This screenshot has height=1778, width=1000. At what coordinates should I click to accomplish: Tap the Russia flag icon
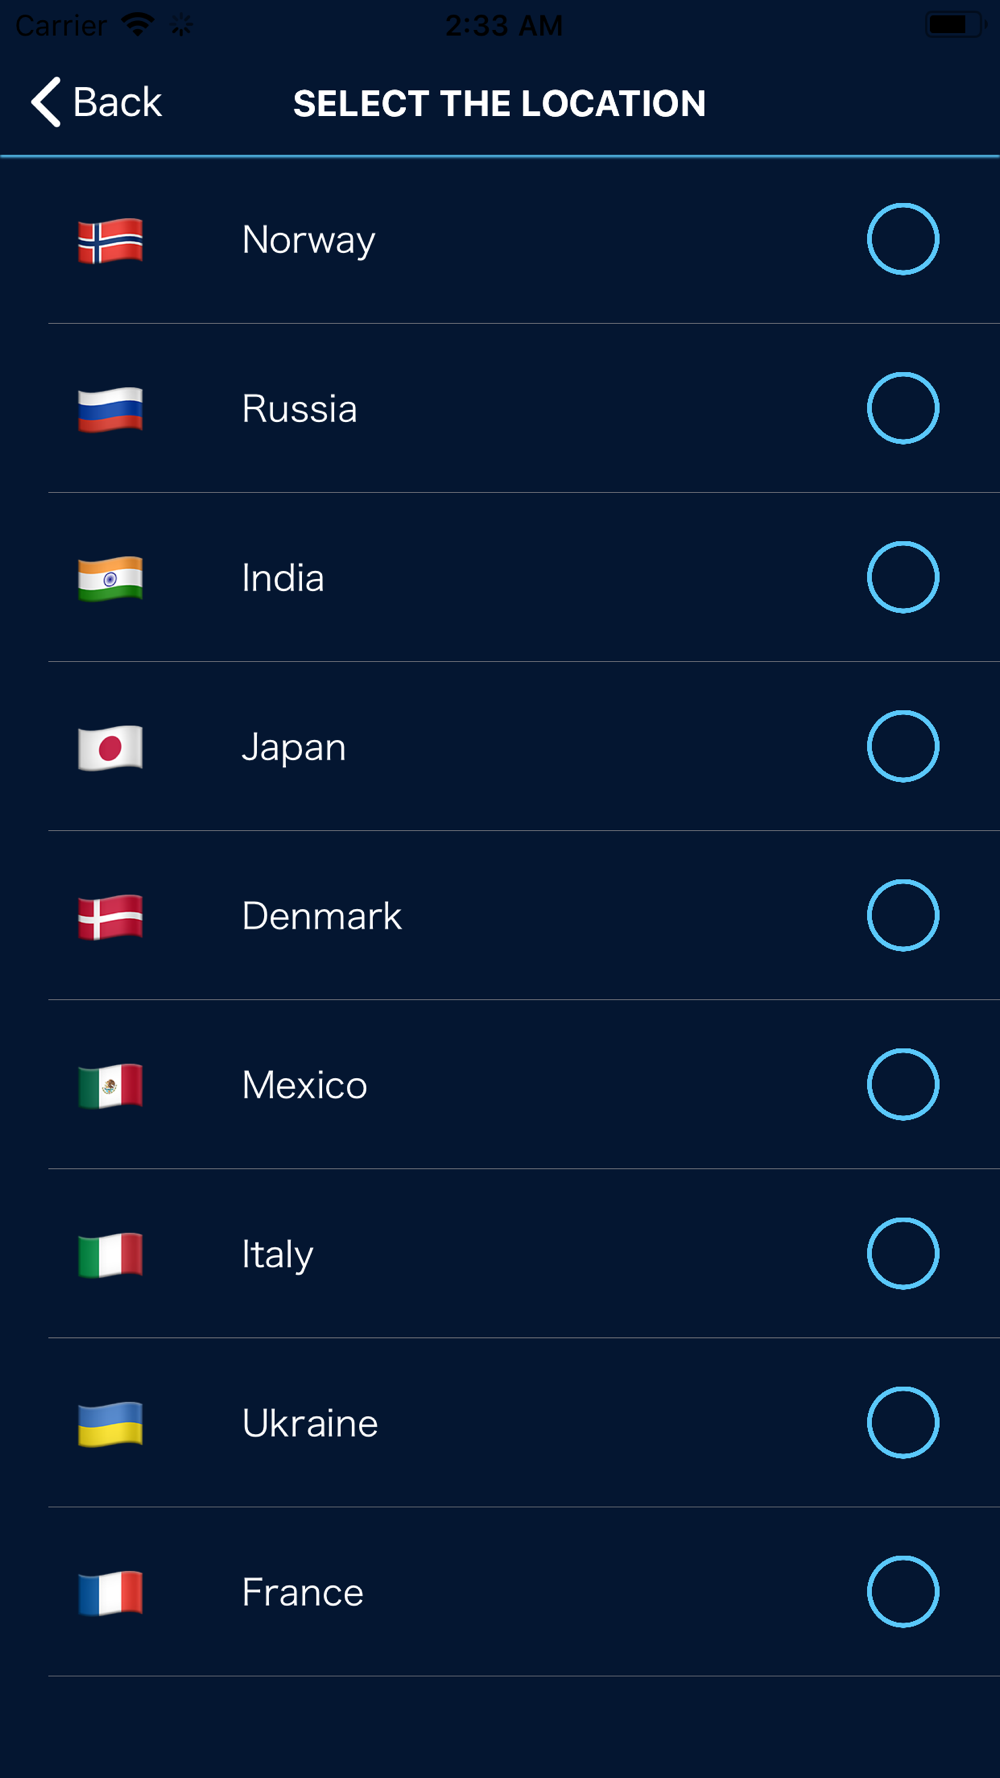coord(111,409)
